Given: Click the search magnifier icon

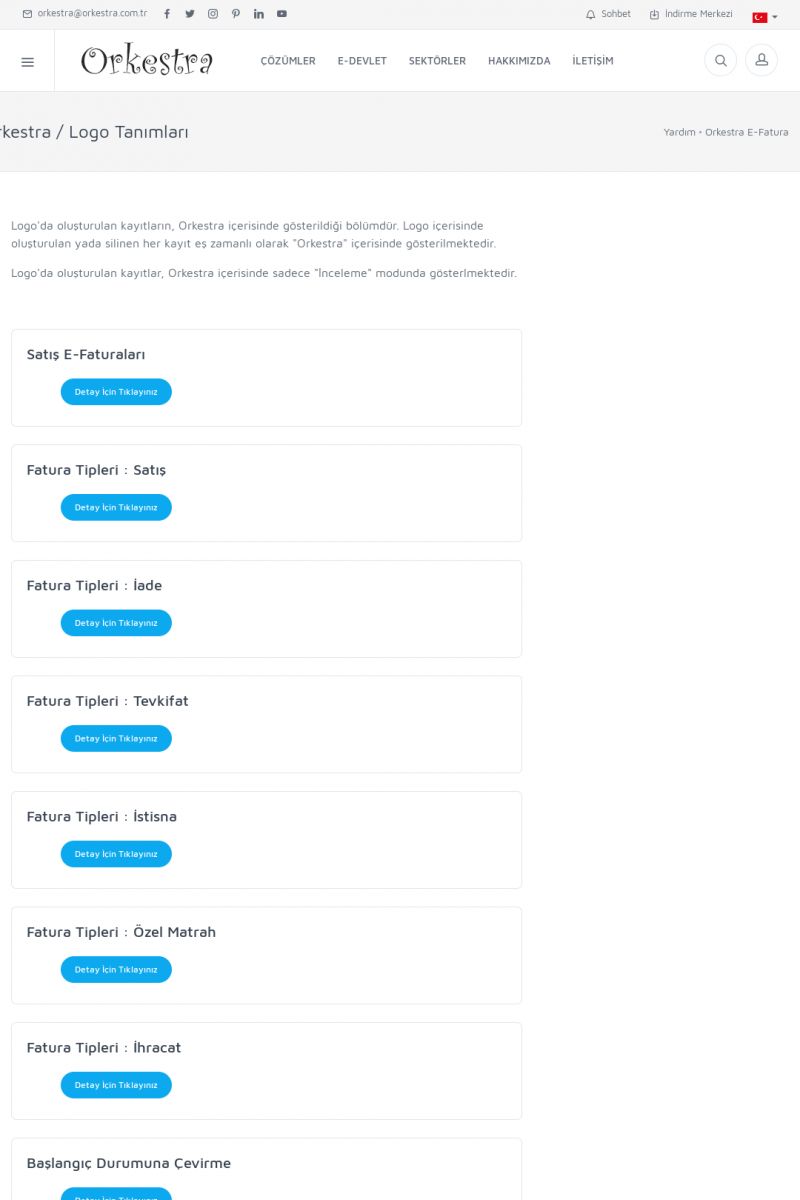Looking at the screenshot, I should (720, 61).
